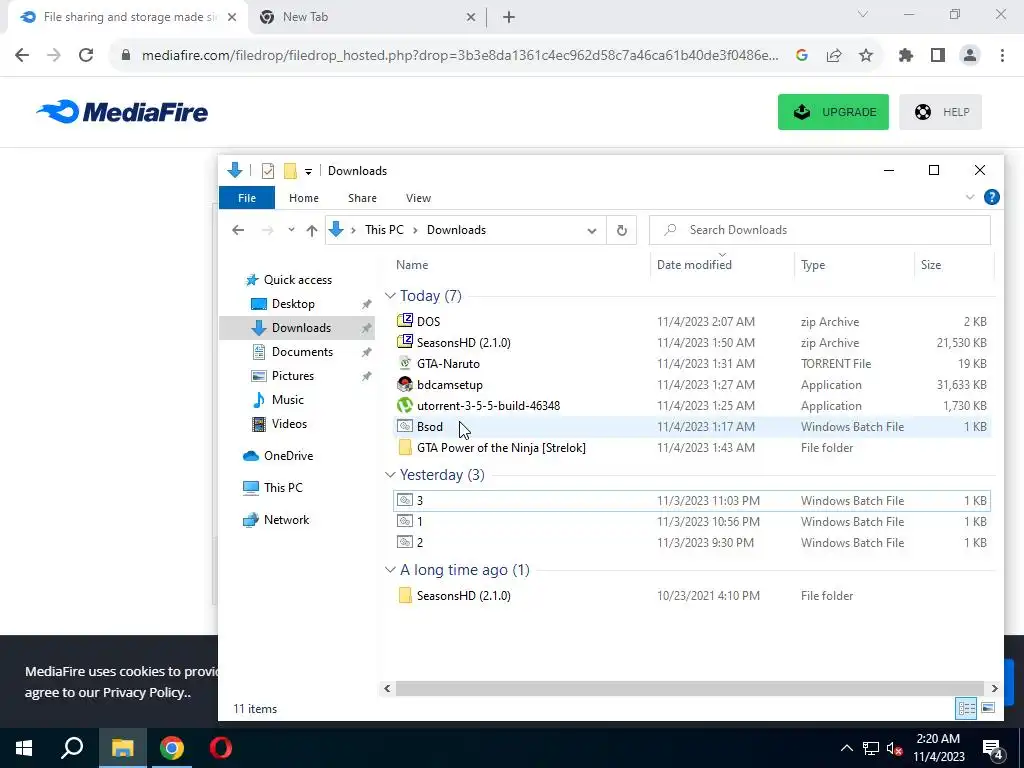Open the address bar history dropdown

(592, 231)
